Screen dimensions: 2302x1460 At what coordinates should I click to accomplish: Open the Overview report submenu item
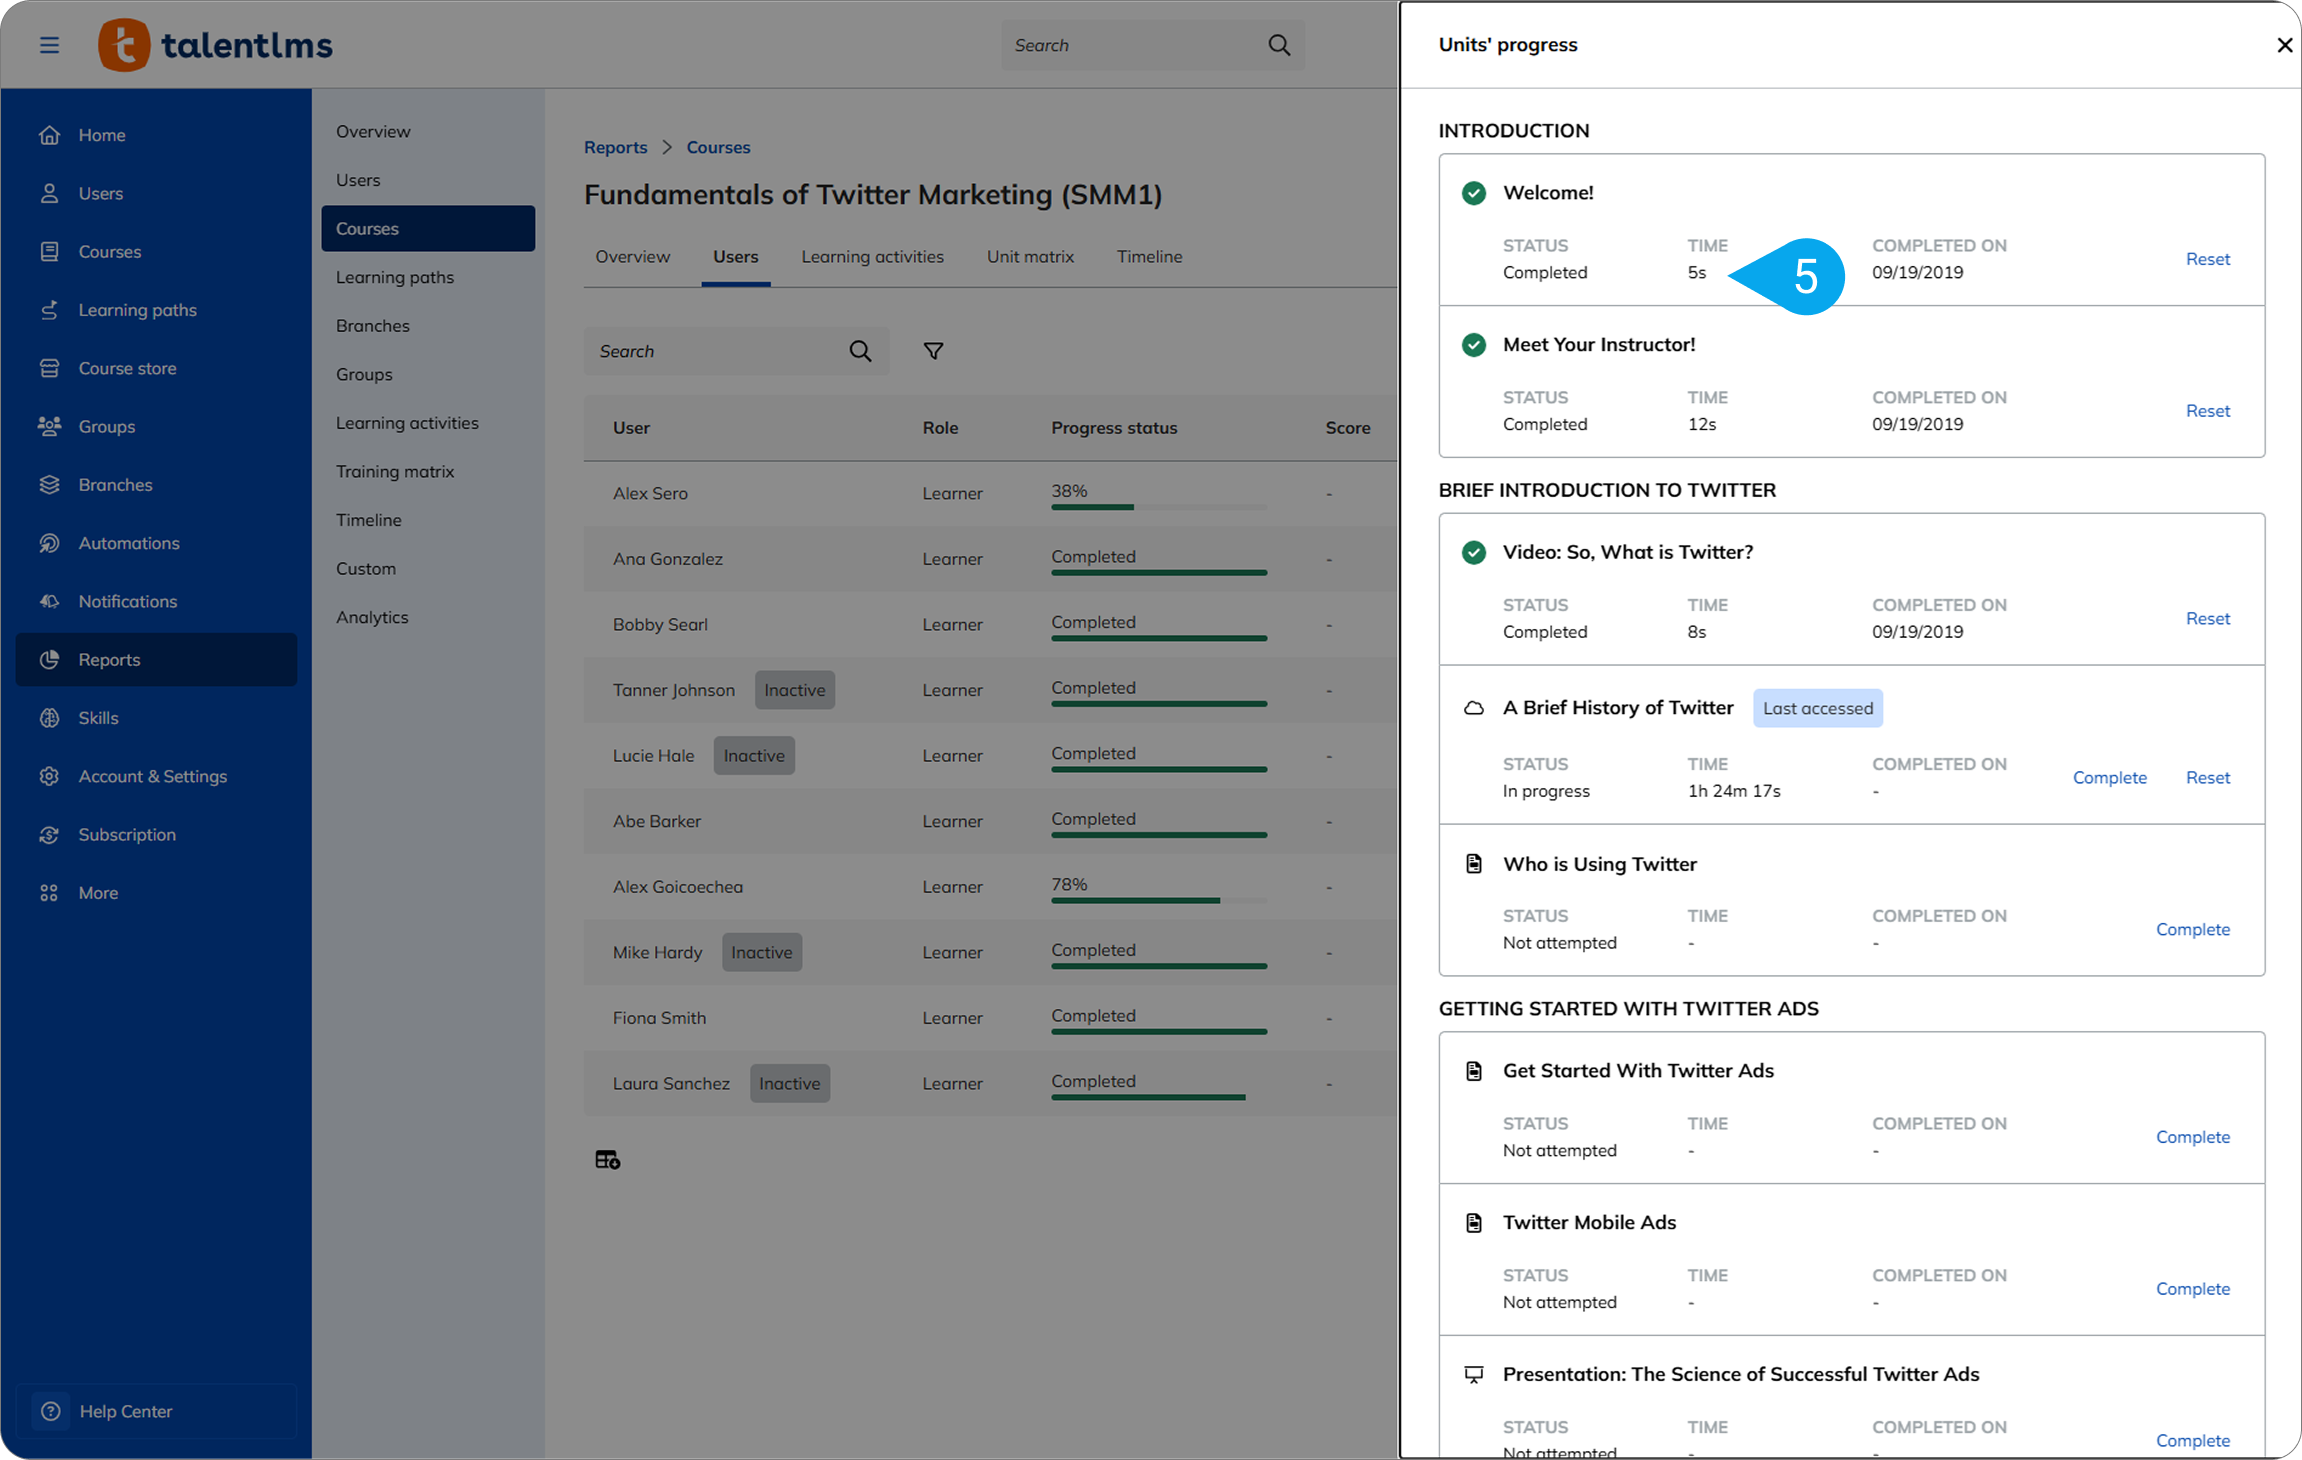(x=373, y=131)
